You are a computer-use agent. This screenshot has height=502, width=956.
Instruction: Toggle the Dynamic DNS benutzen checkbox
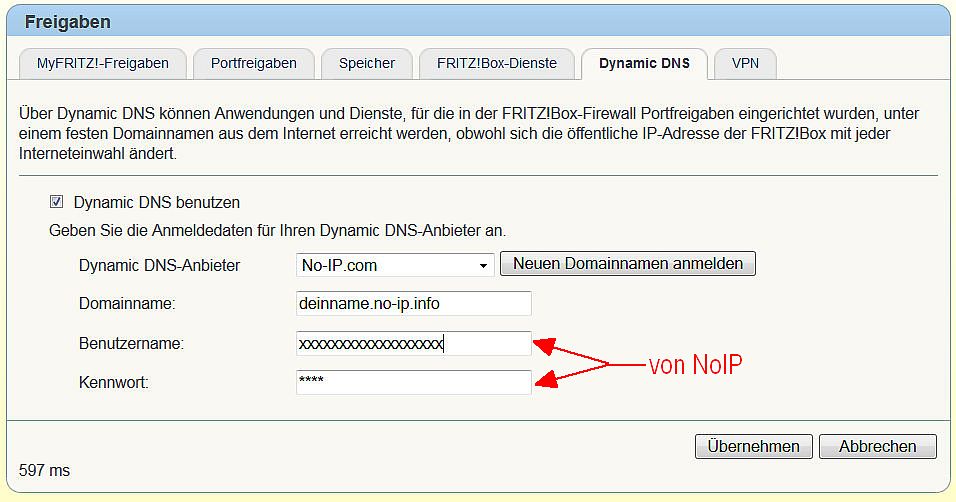tap(56, 202)
